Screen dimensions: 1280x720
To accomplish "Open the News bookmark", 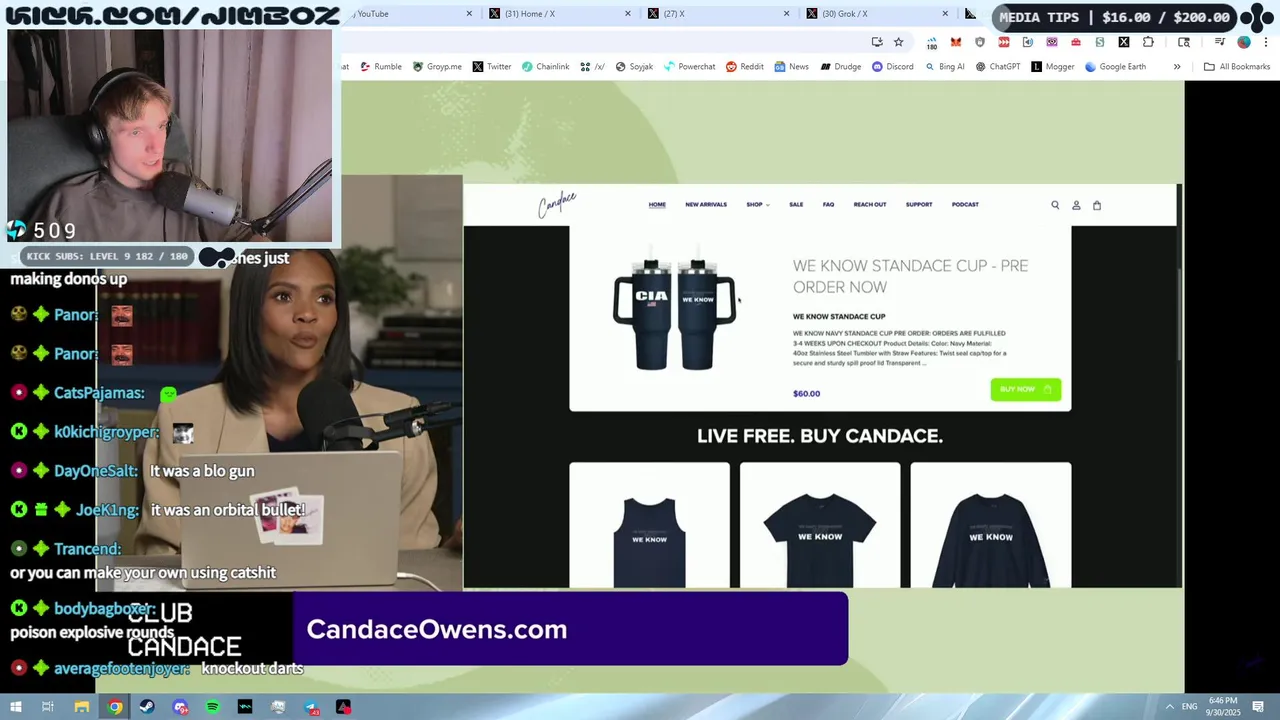I will click(790, 67).
